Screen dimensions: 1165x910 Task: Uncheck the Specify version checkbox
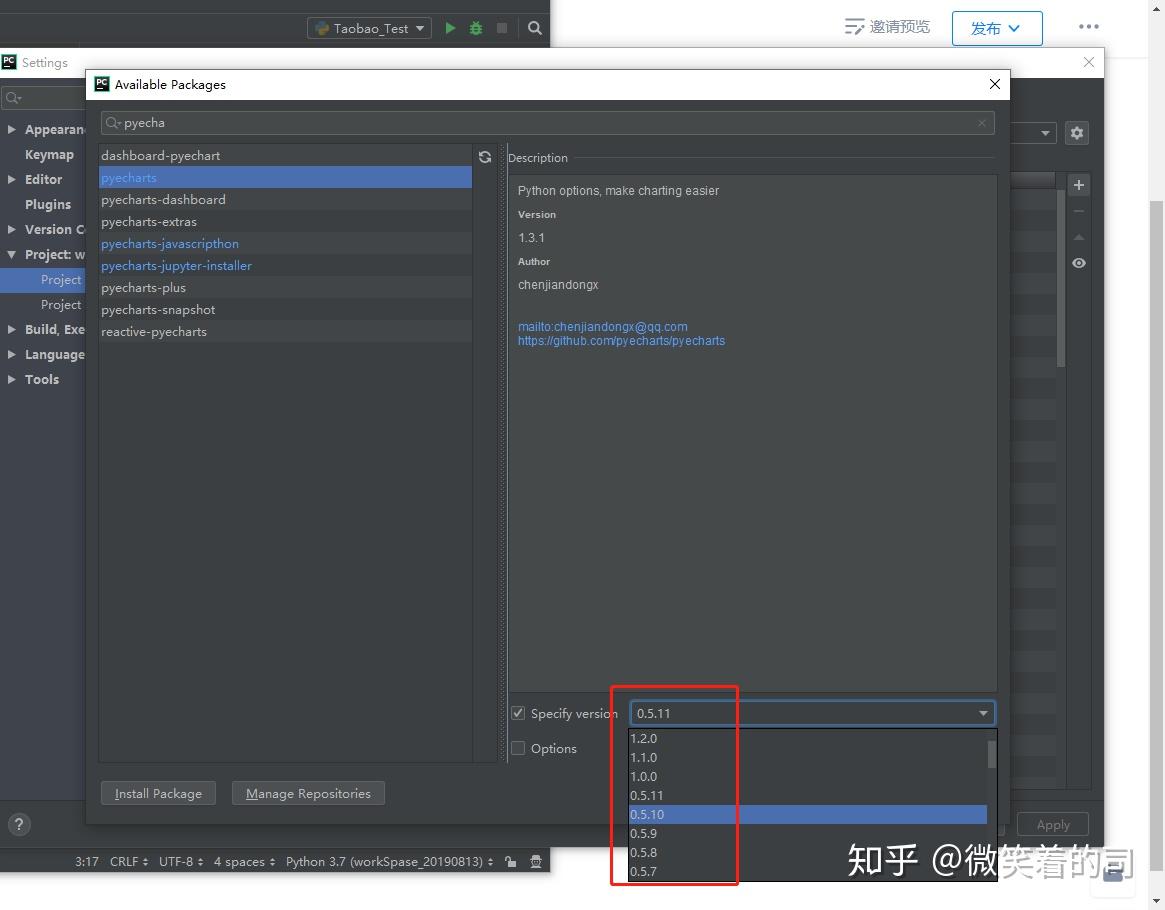[518, 713]
